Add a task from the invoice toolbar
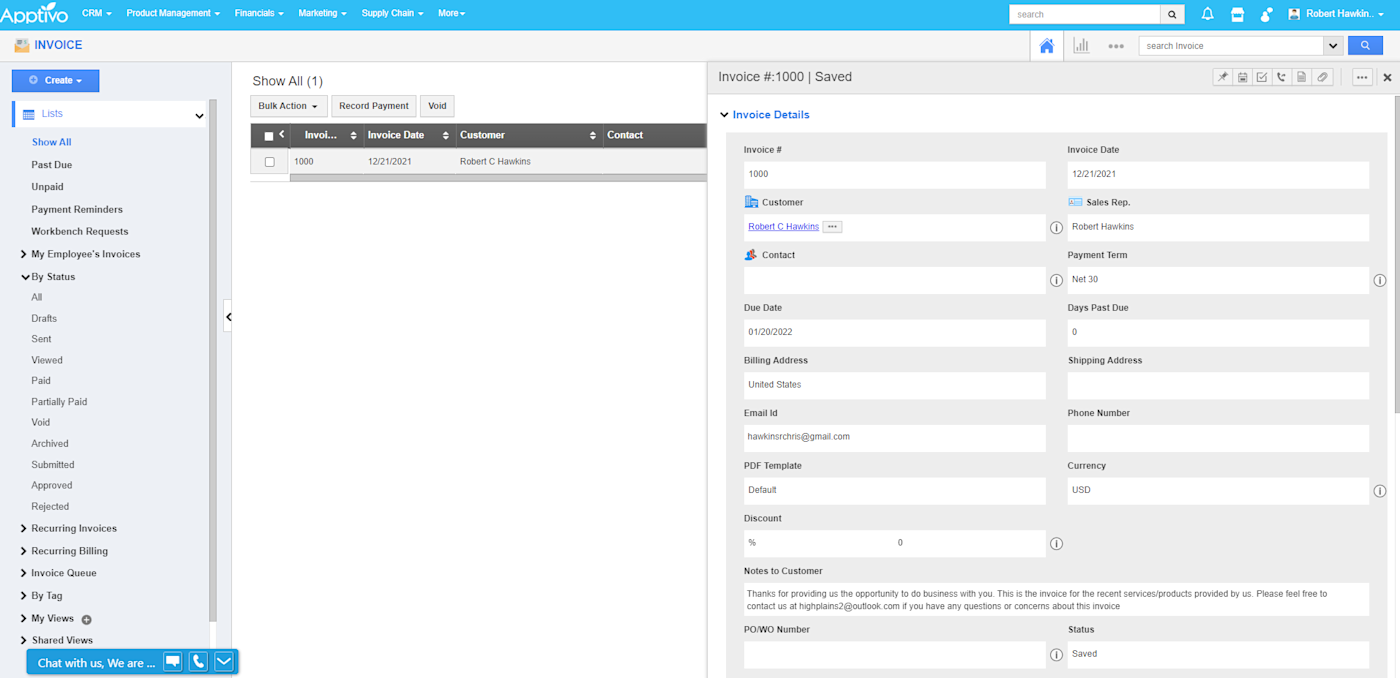Screen dimensions: 1400x678 [1262, 76]
